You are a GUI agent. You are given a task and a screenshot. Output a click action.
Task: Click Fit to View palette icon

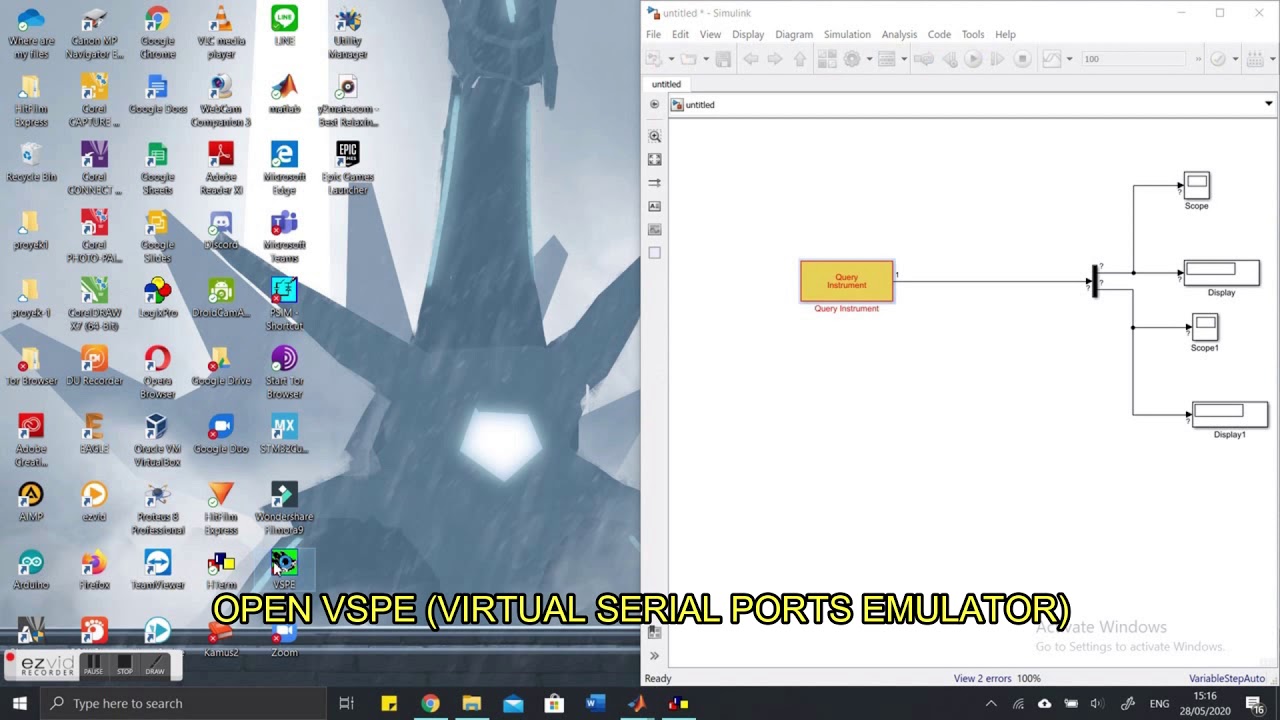(655, 159)
